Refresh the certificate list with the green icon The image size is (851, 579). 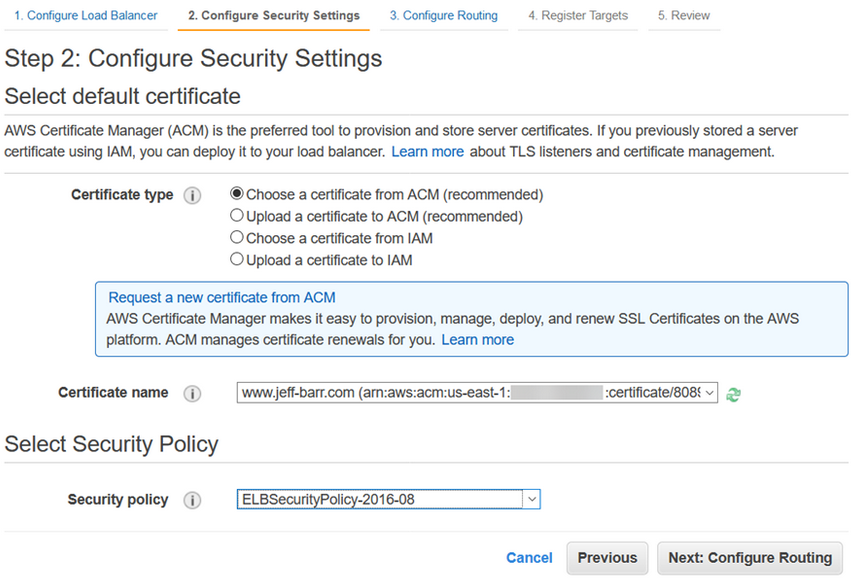point(733,394)
